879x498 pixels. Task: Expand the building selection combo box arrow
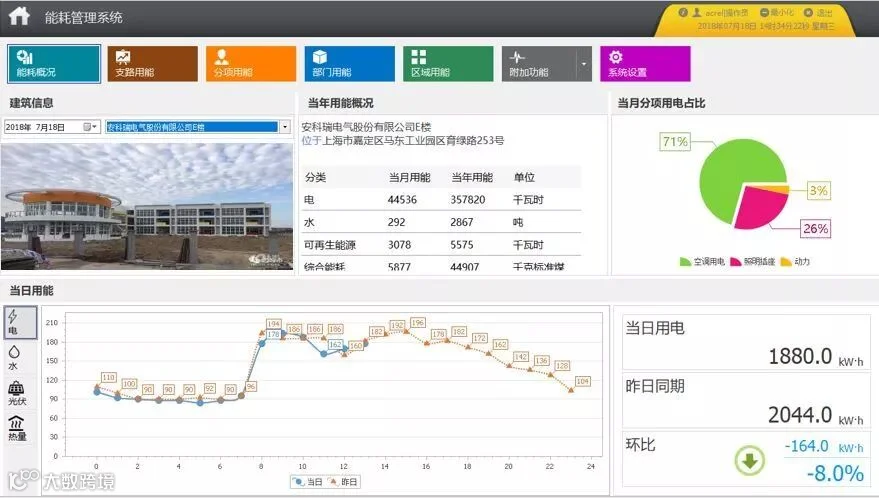285,127
